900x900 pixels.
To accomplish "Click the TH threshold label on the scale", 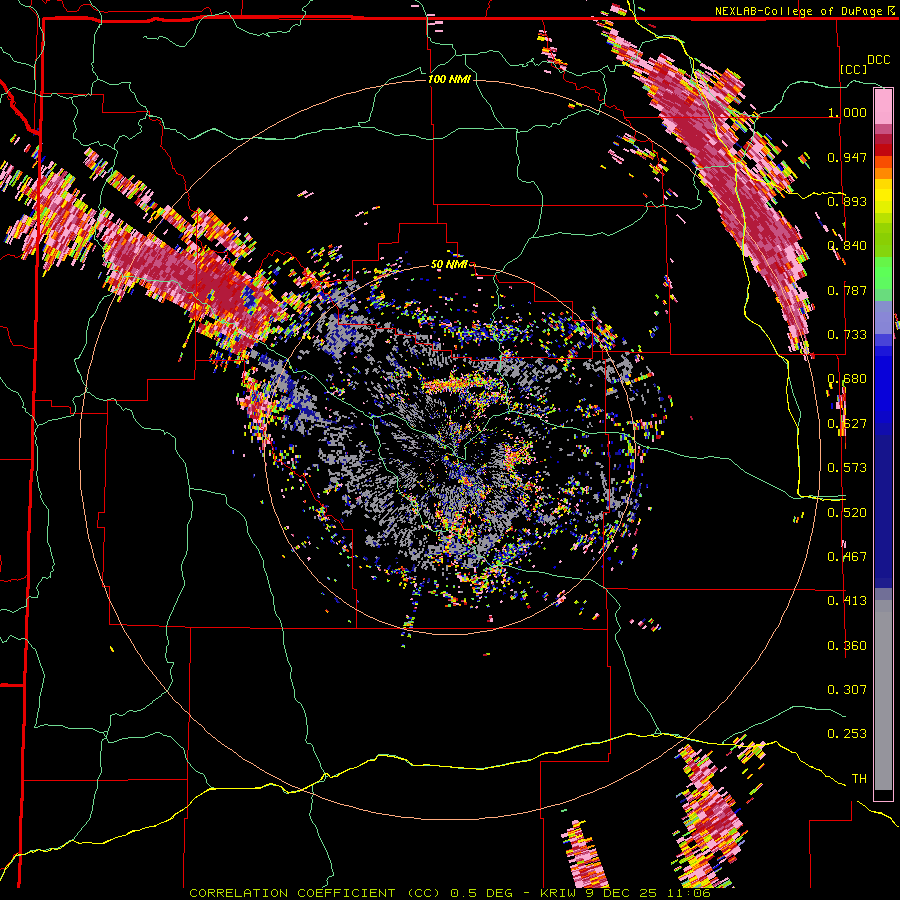I will [859, 779].
